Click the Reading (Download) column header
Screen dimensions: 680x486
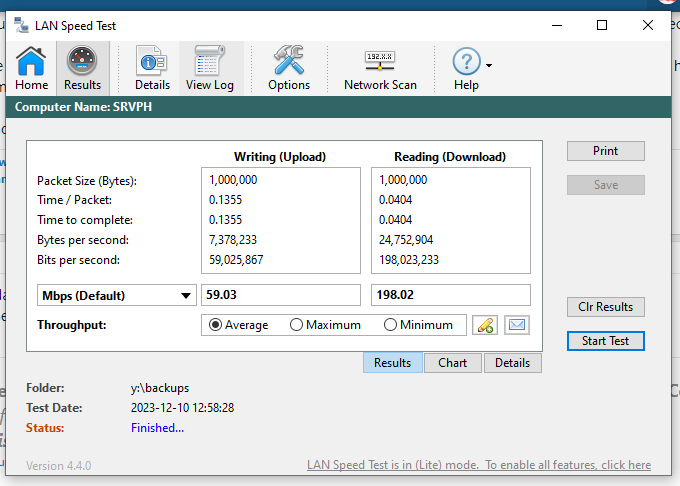point(450,157)
